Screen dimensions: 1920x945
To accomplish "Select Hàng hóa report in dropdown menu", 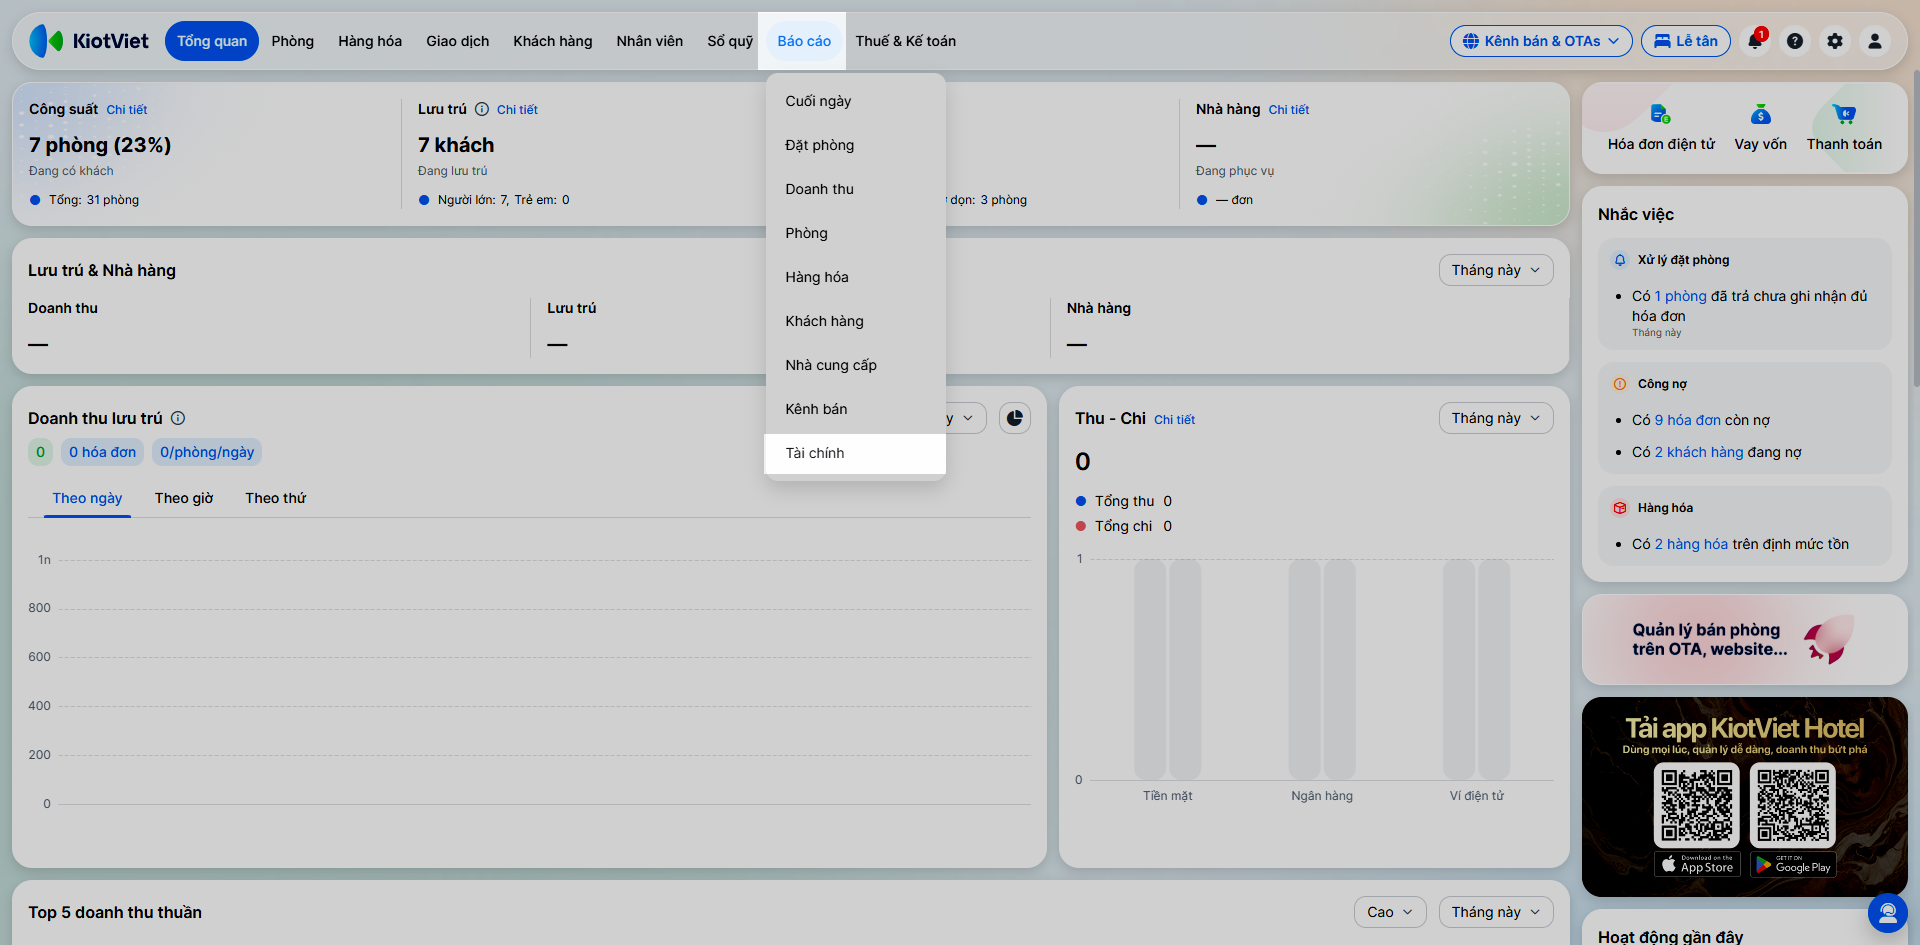I will pyautogui.click(x=855, y=277).
